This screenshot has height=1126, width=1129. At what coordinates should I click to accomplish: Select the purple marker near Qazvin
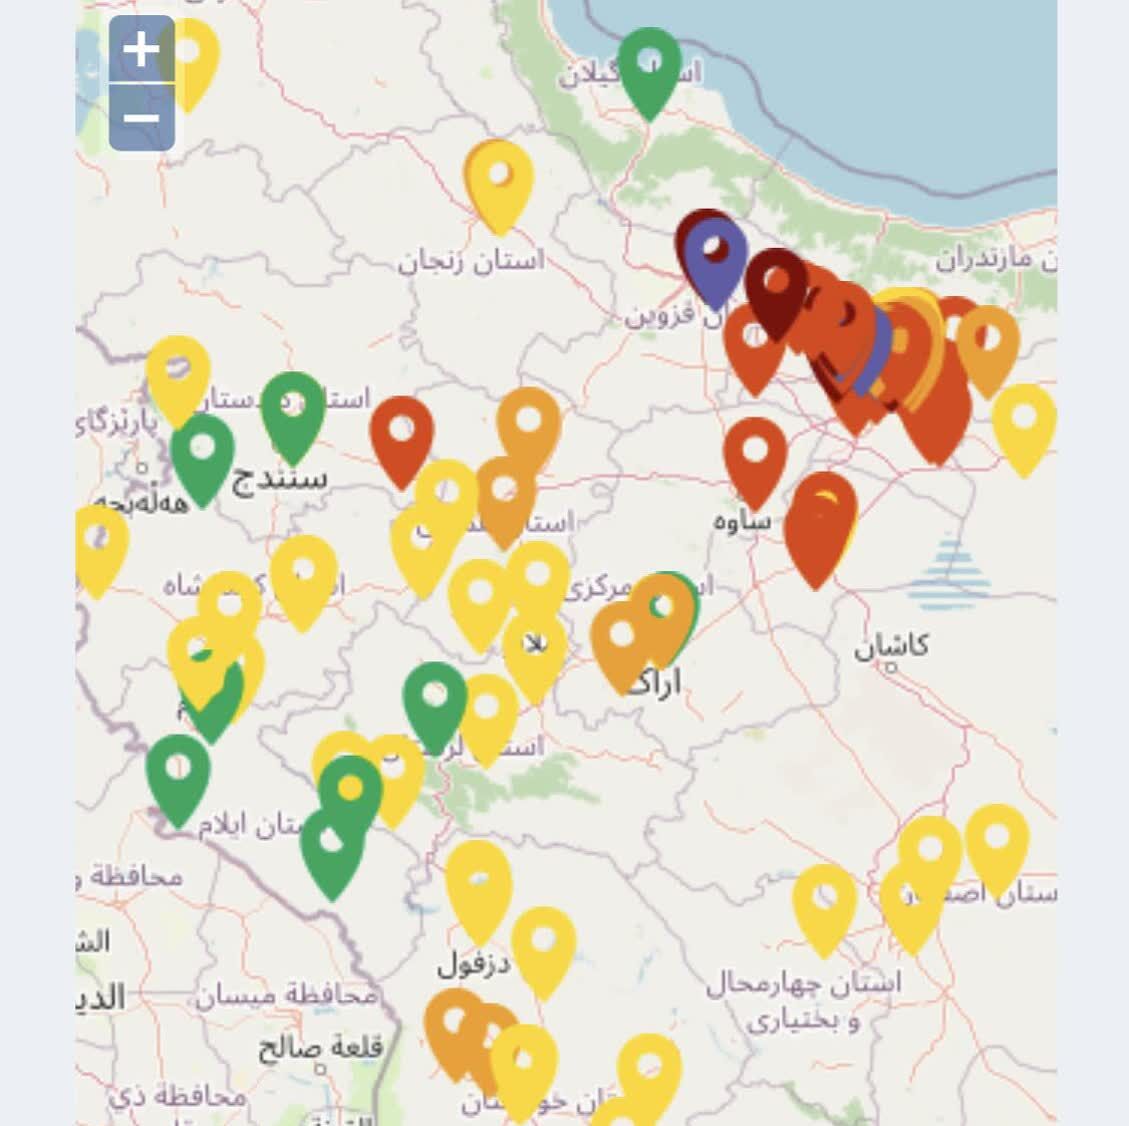coord(714,258)
